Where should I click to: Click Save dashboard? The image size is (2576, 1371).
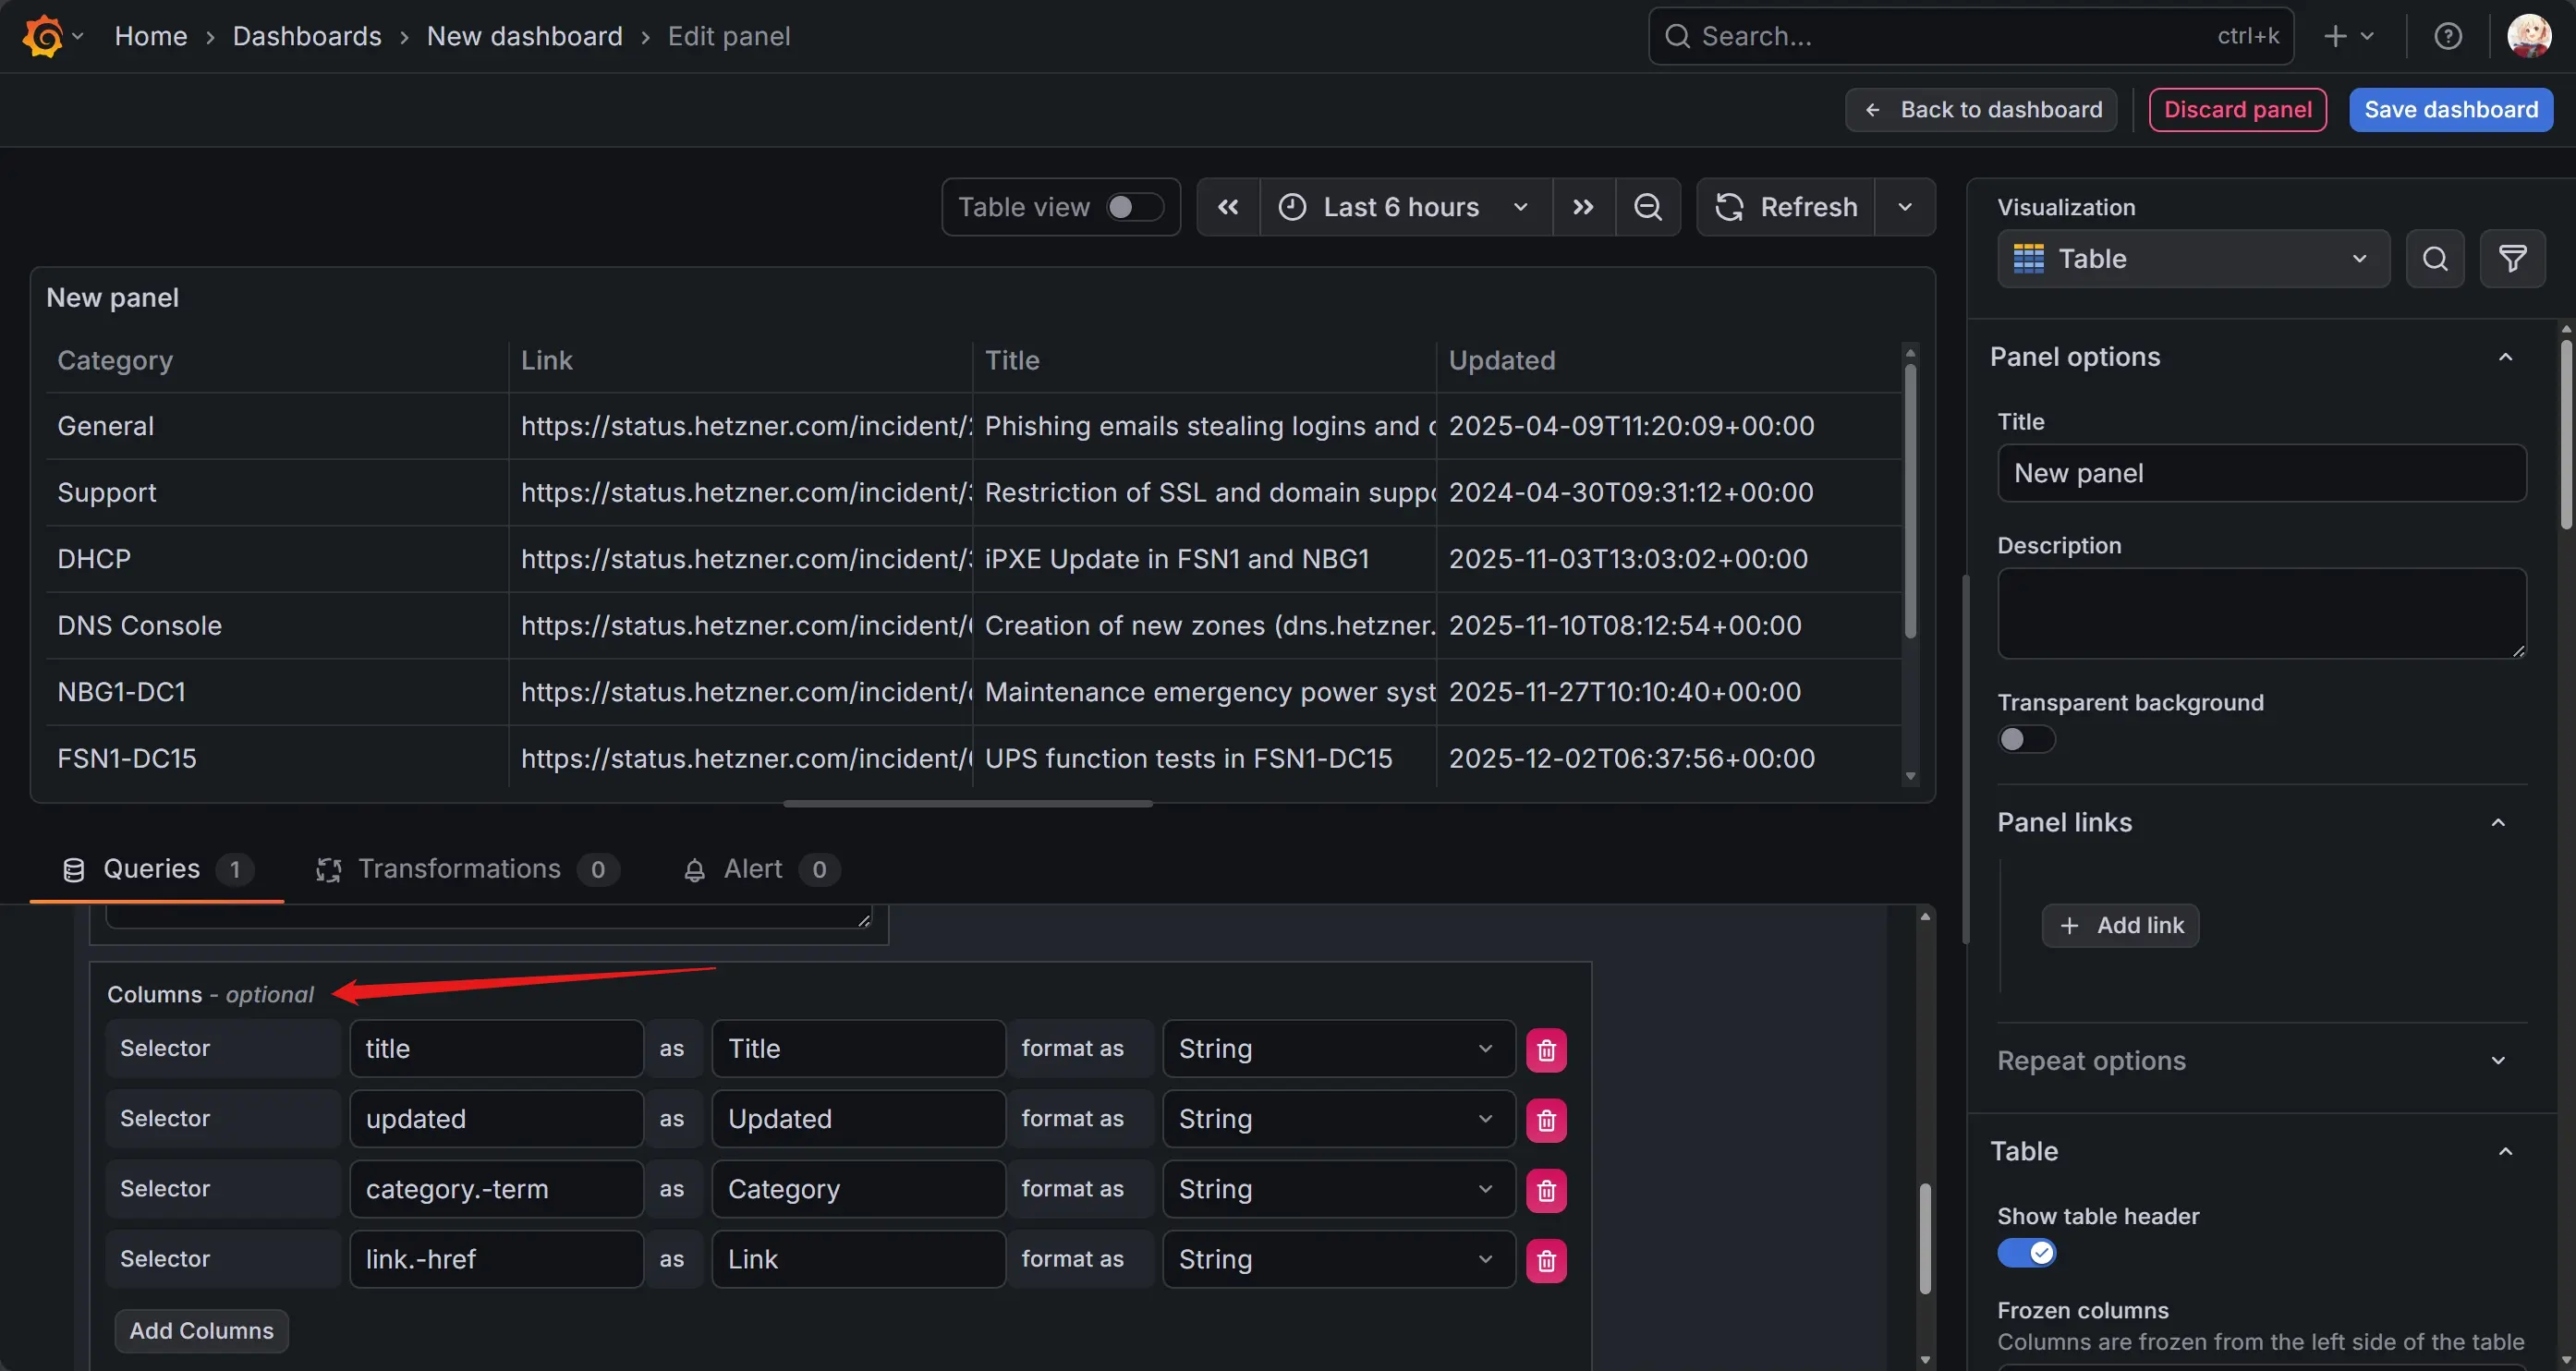(2450, 109)
